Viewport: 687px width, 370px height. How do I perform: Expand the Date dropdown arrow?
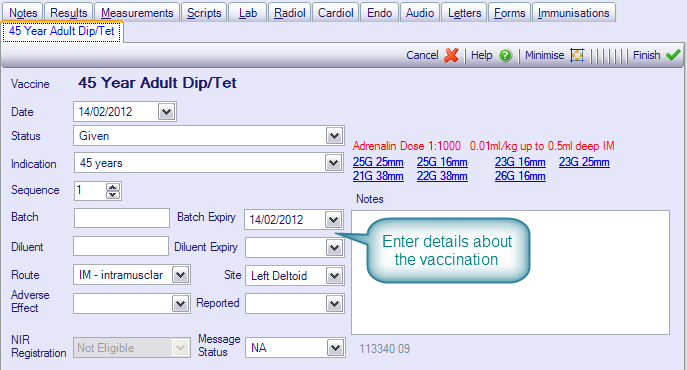coord(166,112)
